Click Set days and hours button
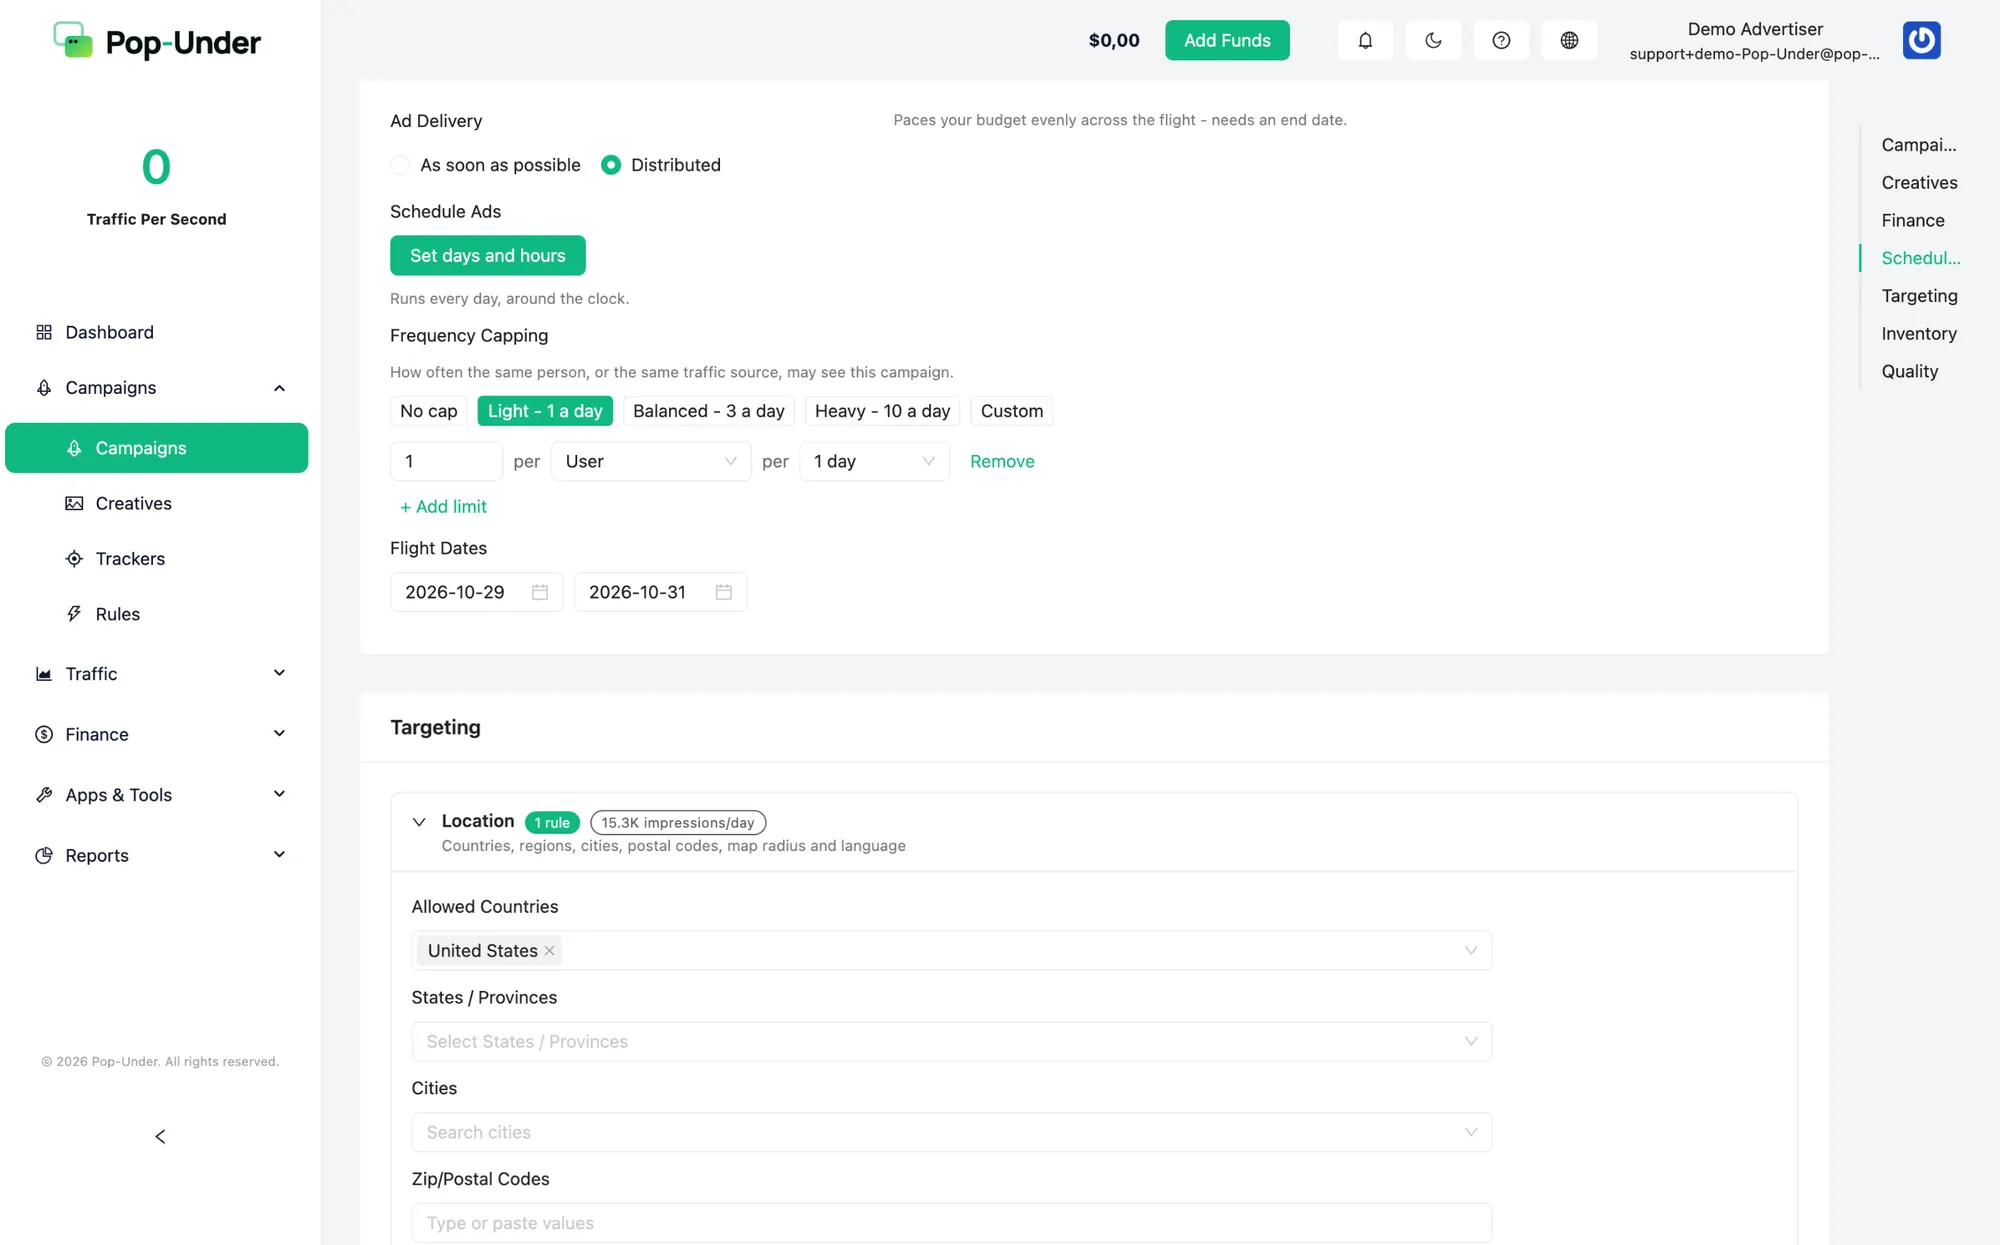Image resolution: width=2000 pixels, height=1245 pixels. click(x=487, y=256)
